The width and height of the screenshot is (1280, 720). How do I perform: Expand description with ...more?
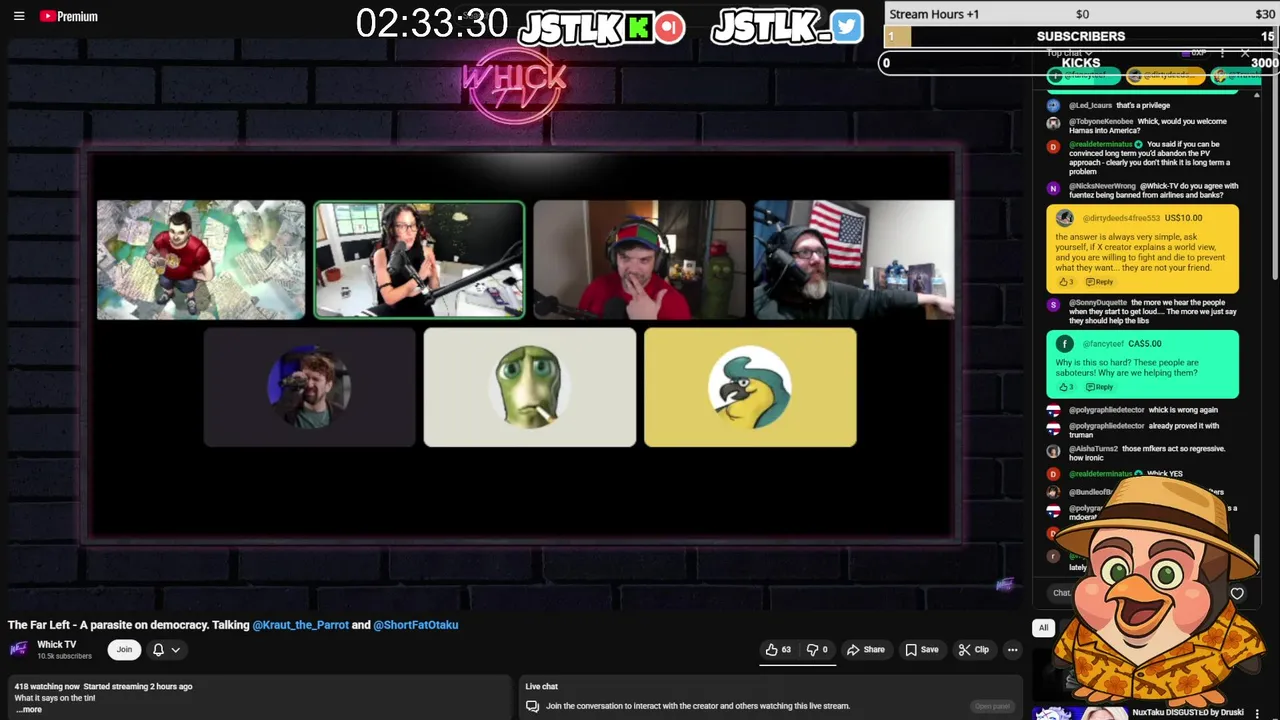(29, 709)
